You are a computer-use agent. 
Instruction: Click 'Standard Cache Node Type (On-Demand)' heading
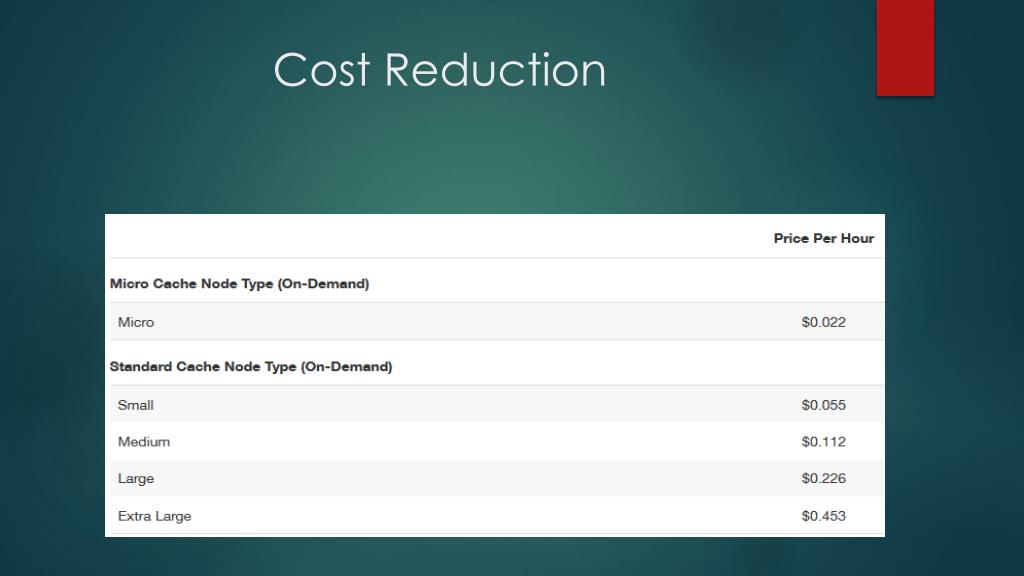(x=251, y=366)
